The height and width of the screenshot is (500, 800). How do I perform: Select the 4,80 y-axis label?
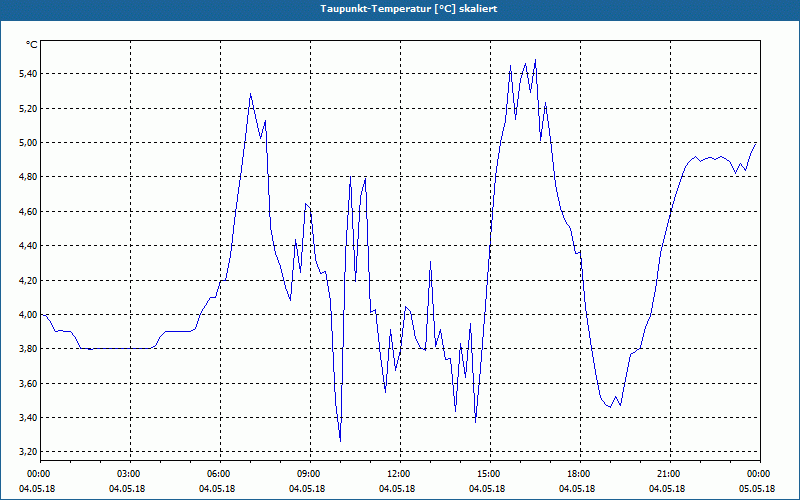tap(28, 177)
